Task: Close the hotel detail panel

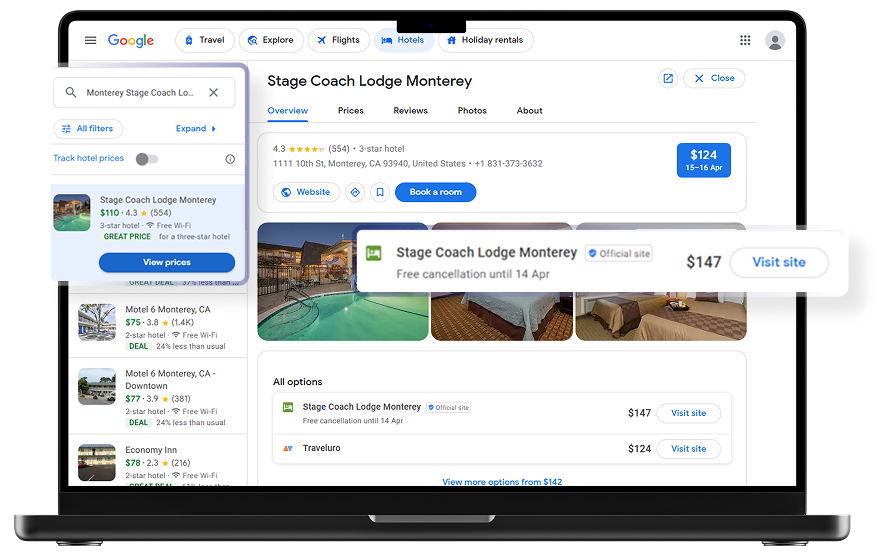Action: tap(714, 79)
